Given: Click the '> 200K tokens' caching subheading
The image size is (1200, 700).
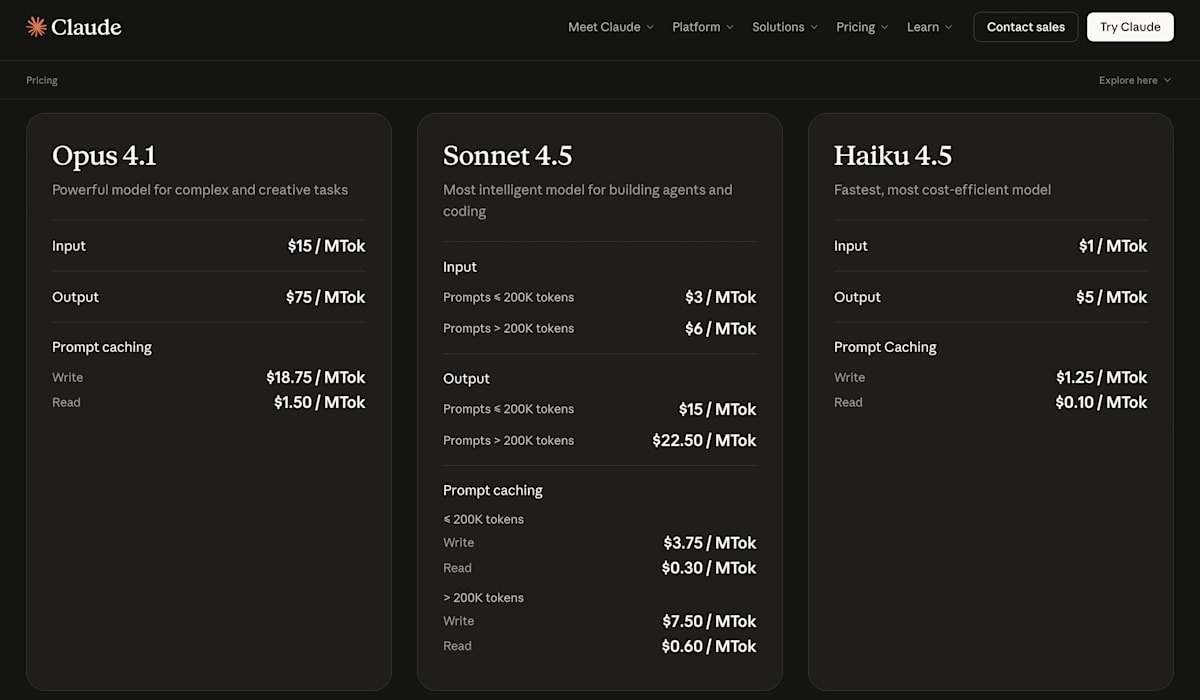Looking at the screenshot, I should tap(483, 598).
